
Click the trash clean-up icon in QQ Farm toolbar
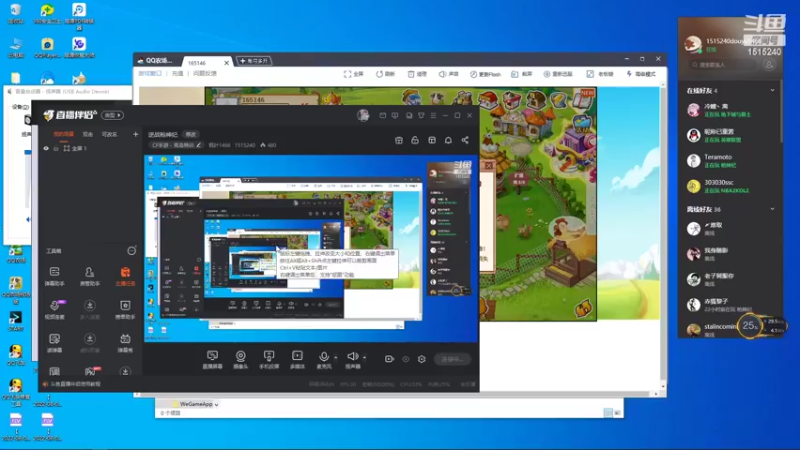pyautogui.click(x=411, y=74)
